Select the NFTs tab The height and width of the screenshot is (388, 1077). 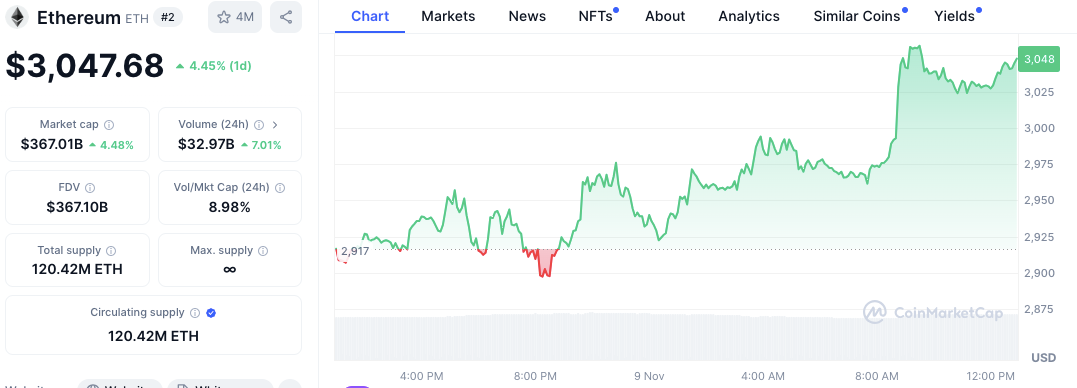[596, 16]
